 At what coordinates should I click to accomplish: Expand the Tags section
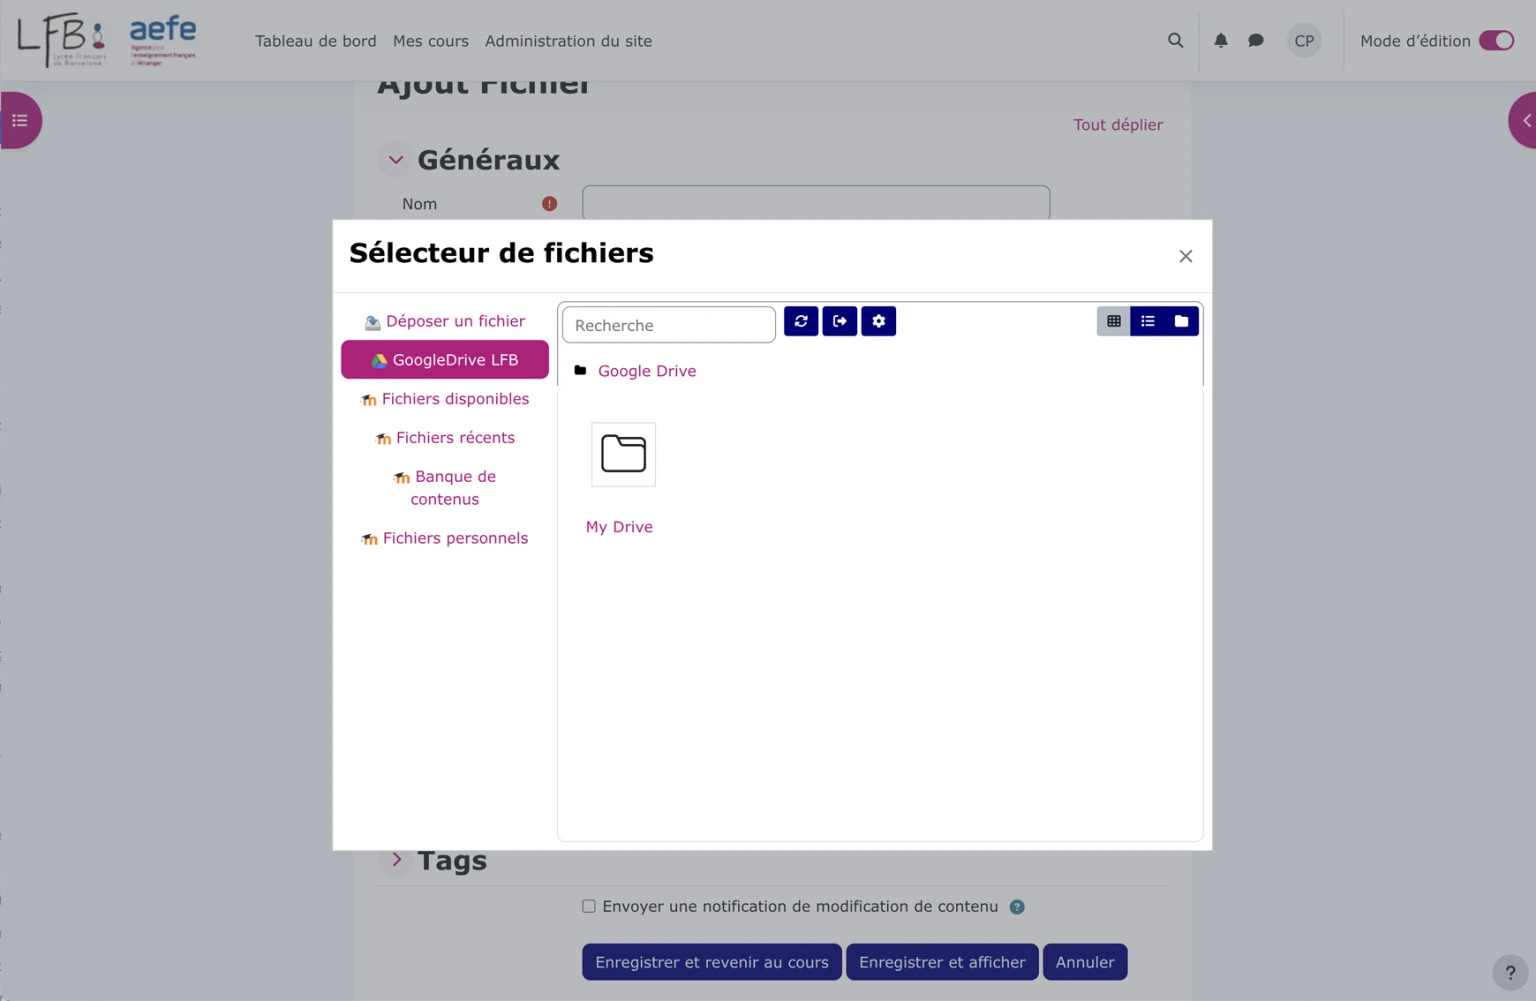click(396, 859)
